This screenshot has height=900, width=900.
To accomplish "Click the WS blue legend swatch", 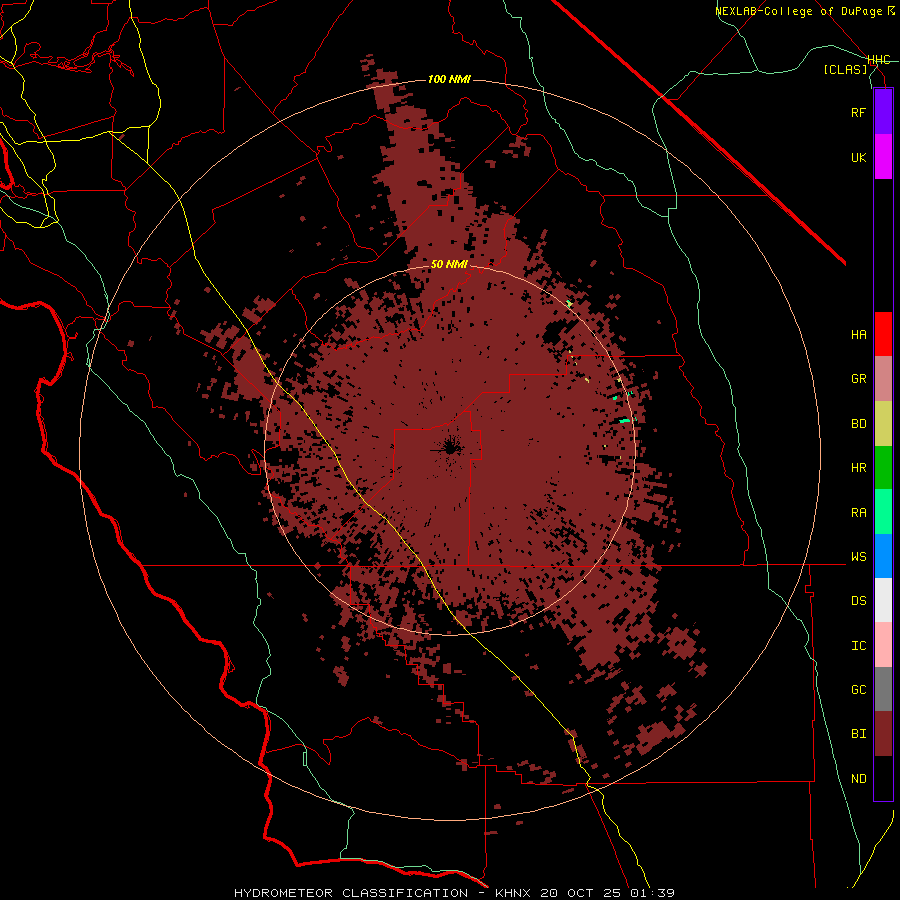I will coord(883,556).
